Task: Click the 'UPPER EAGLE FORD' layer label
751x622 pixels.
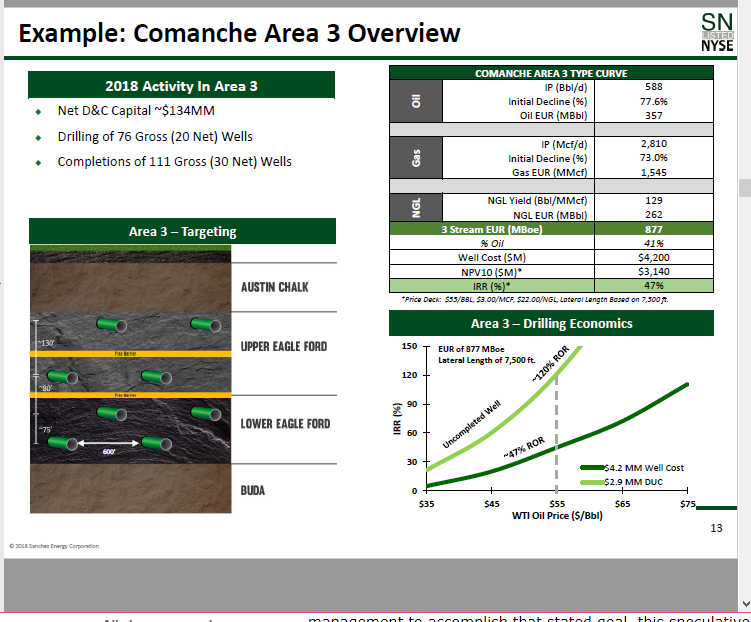Action: point(284,346)
